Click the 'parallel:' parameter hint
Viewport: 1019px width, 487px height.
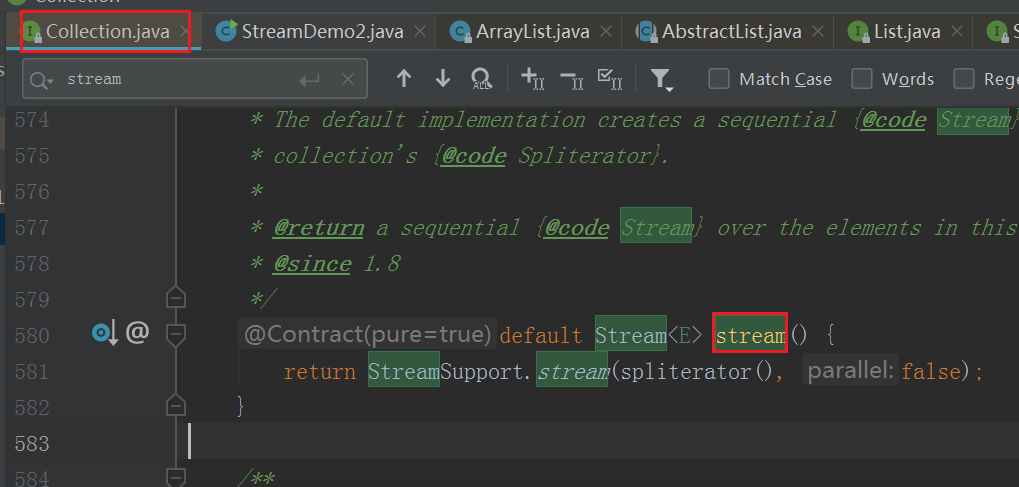[x=850, y=371]
